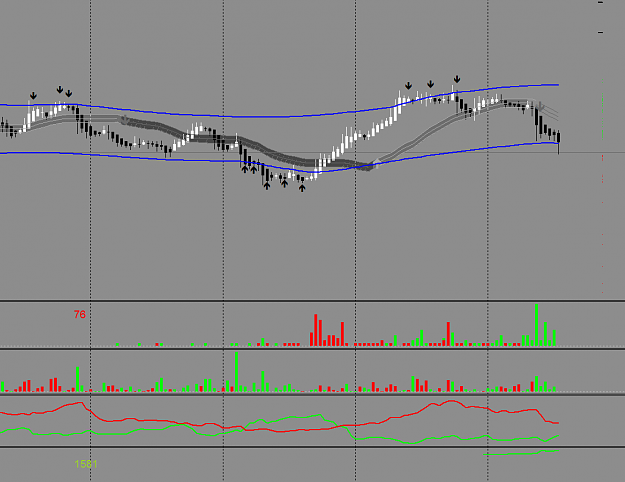Click the tallest red bar in upper histogram
Screen dimensions: 625x482
[315, 330]
